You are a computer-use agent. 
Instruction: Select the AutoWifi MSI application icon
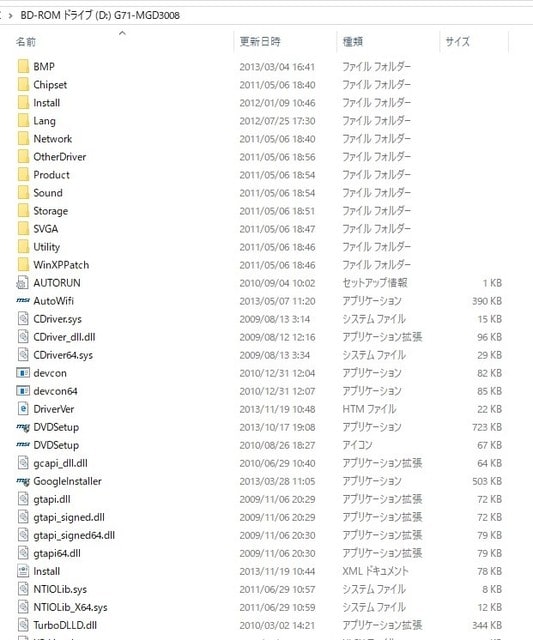tap(23, 300)
